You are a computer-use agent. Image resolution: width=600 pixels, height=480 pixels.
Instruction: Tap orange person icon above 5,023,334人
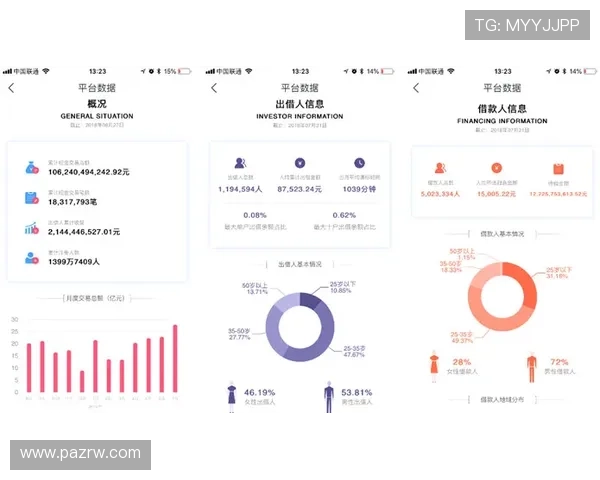point(440,168)
